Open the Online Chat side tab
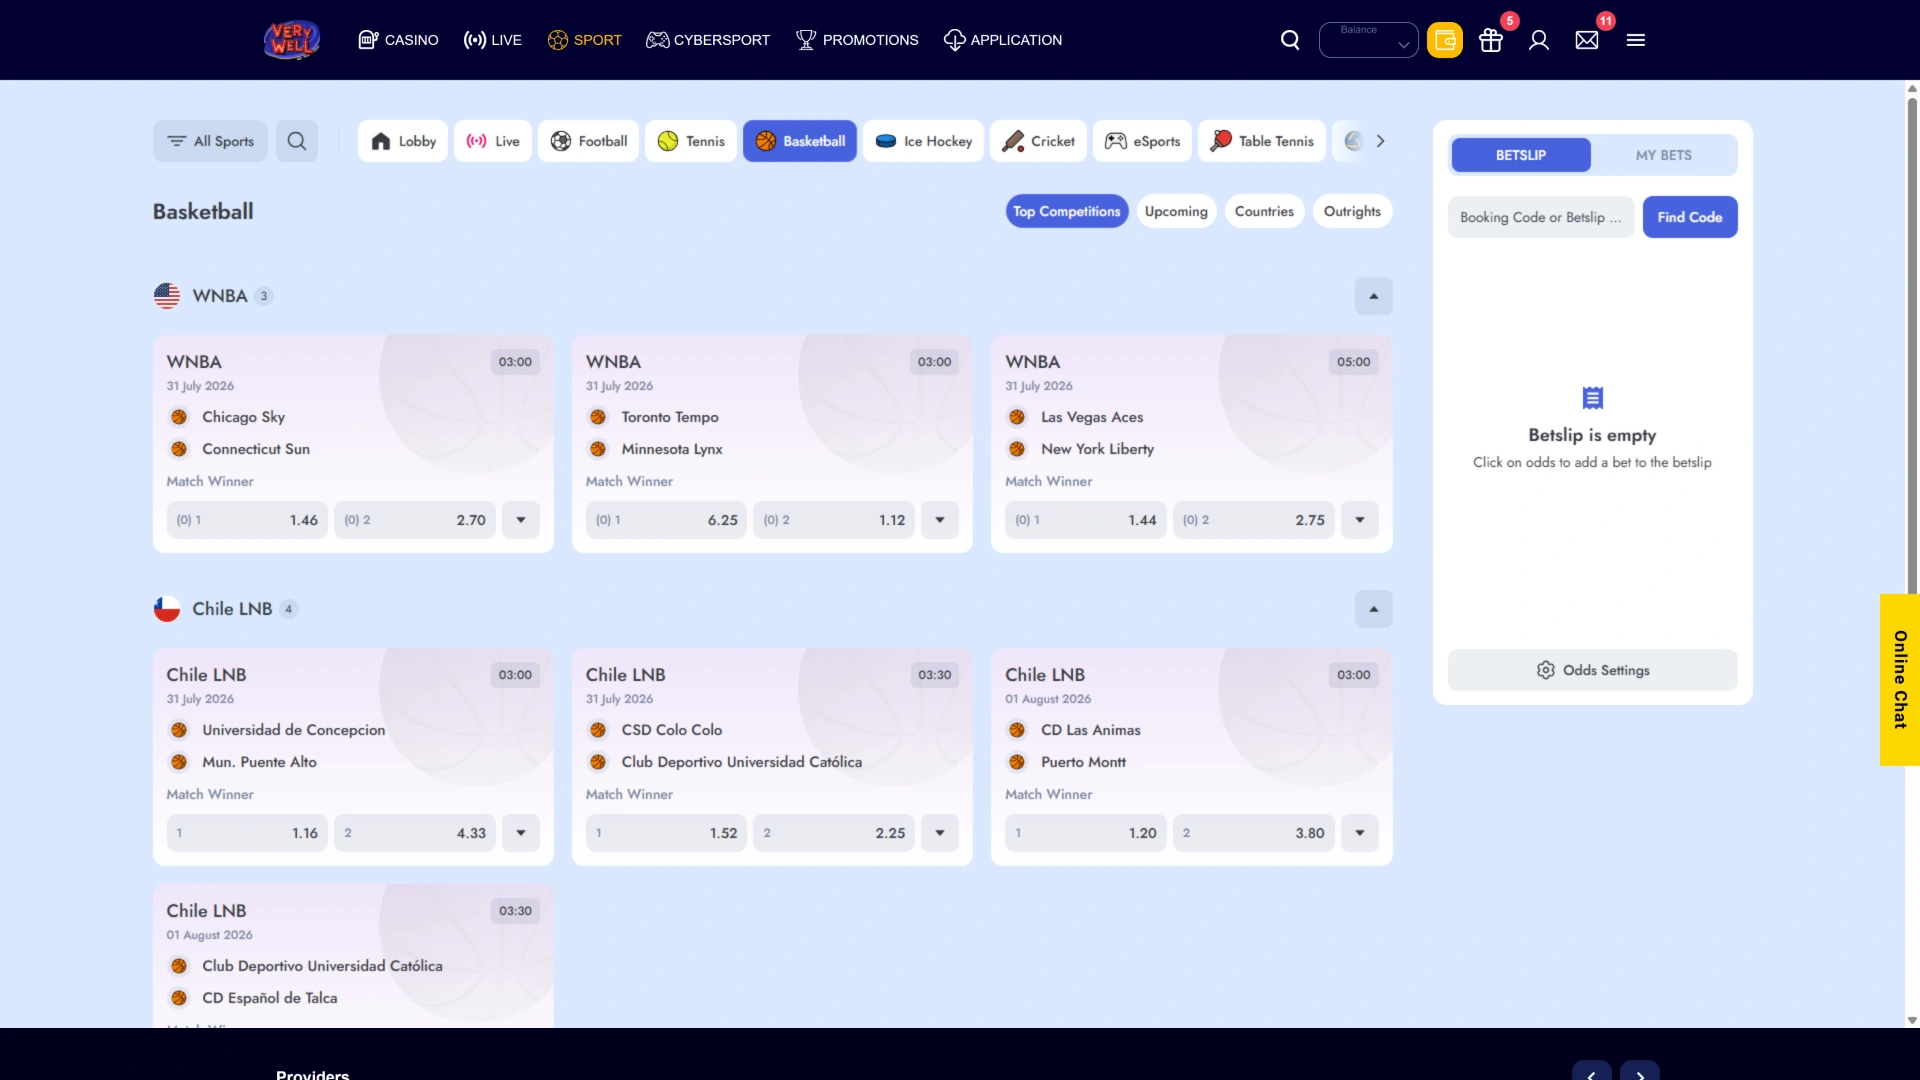1920x1080 pixels. pyautogui.click(x=1900, y=680)
